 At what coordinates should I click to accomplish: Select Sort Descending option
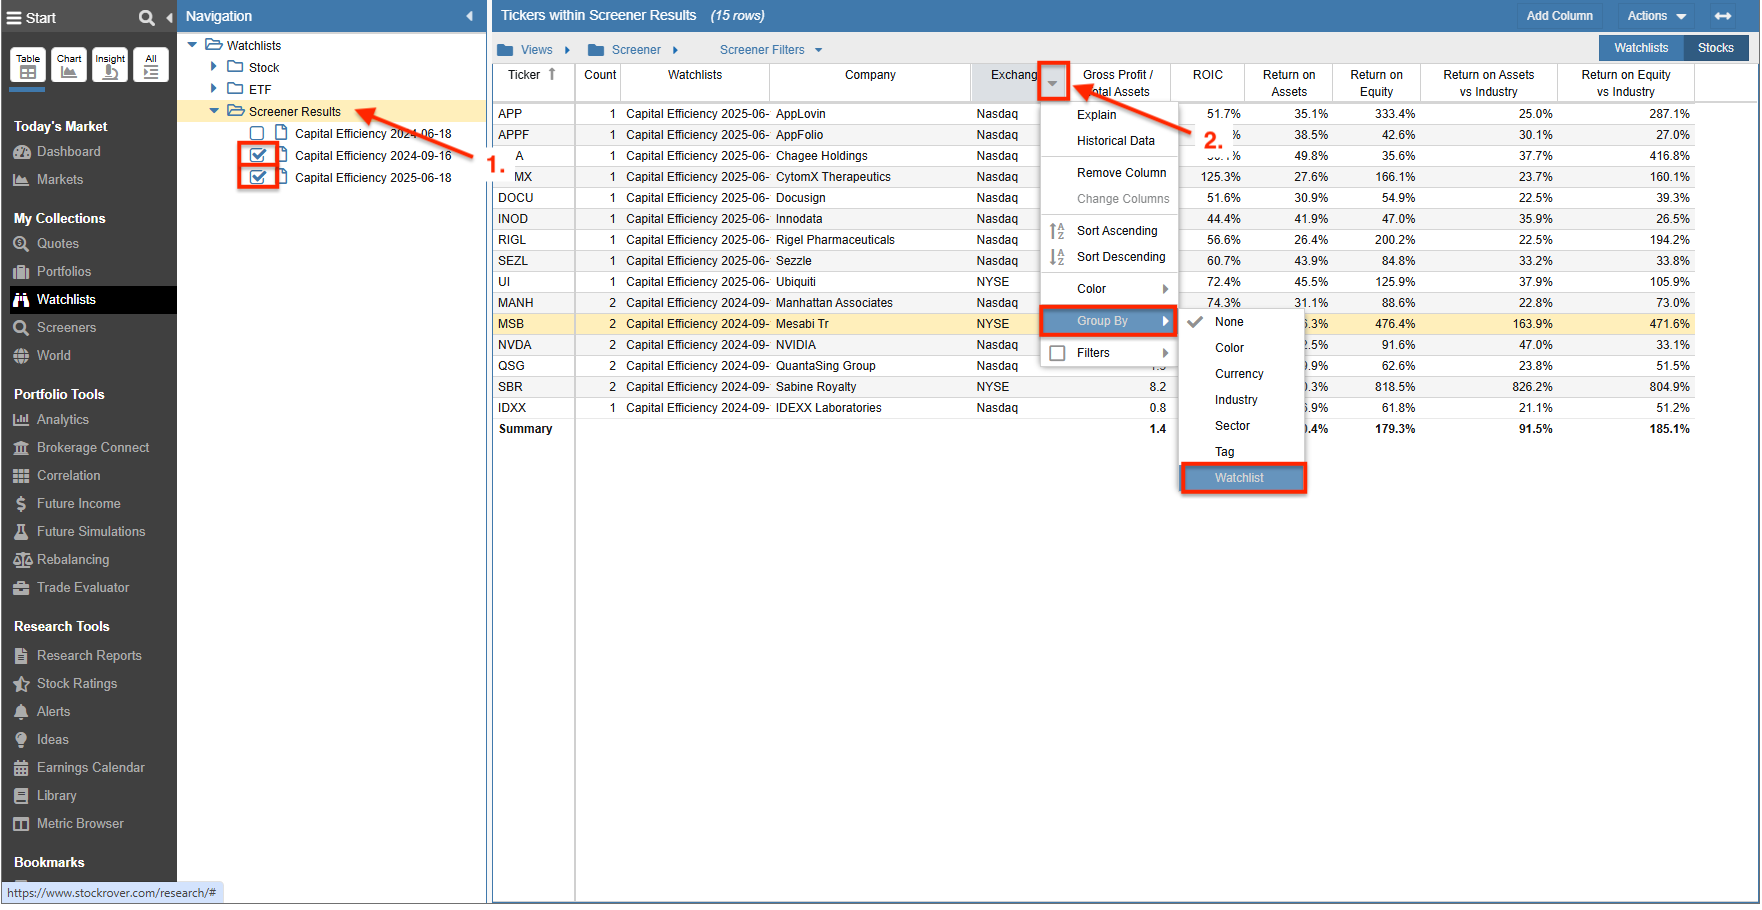point(1120,257)
